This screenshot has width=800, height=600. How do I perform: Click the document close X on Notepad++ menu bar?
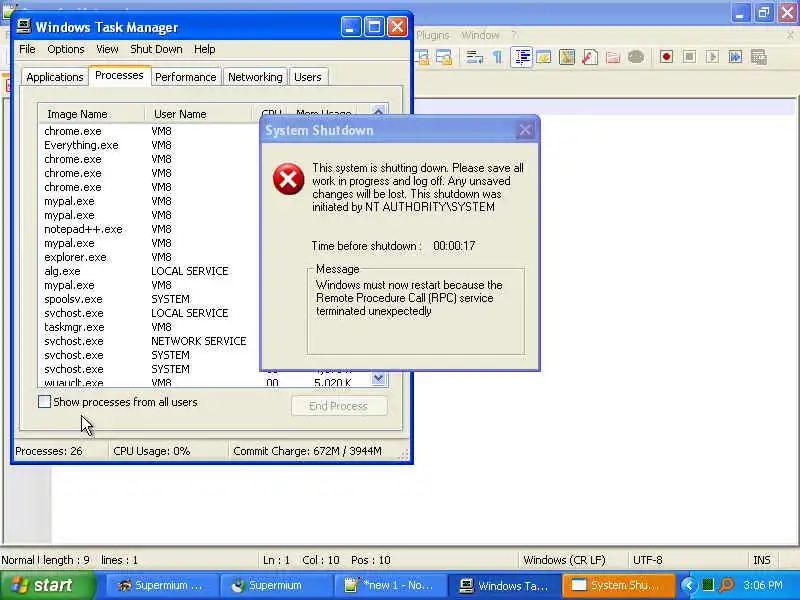(790, 35)
